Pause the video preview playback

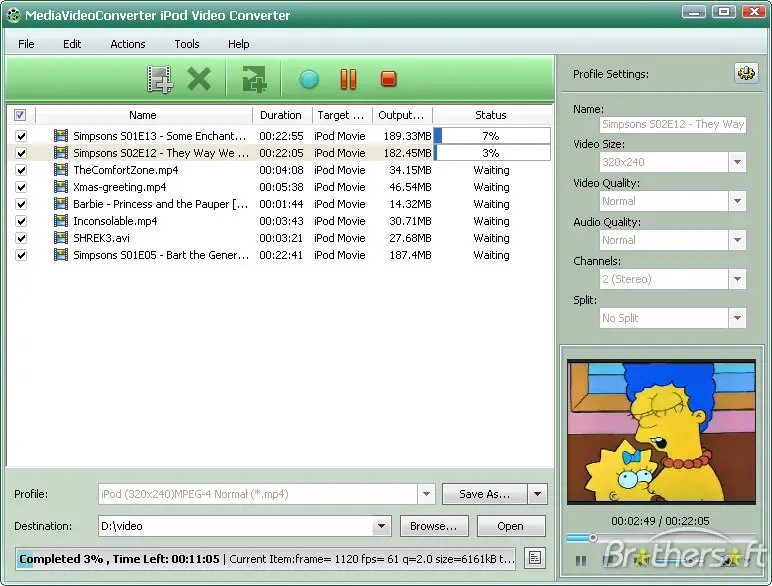(x=581, y=561)
